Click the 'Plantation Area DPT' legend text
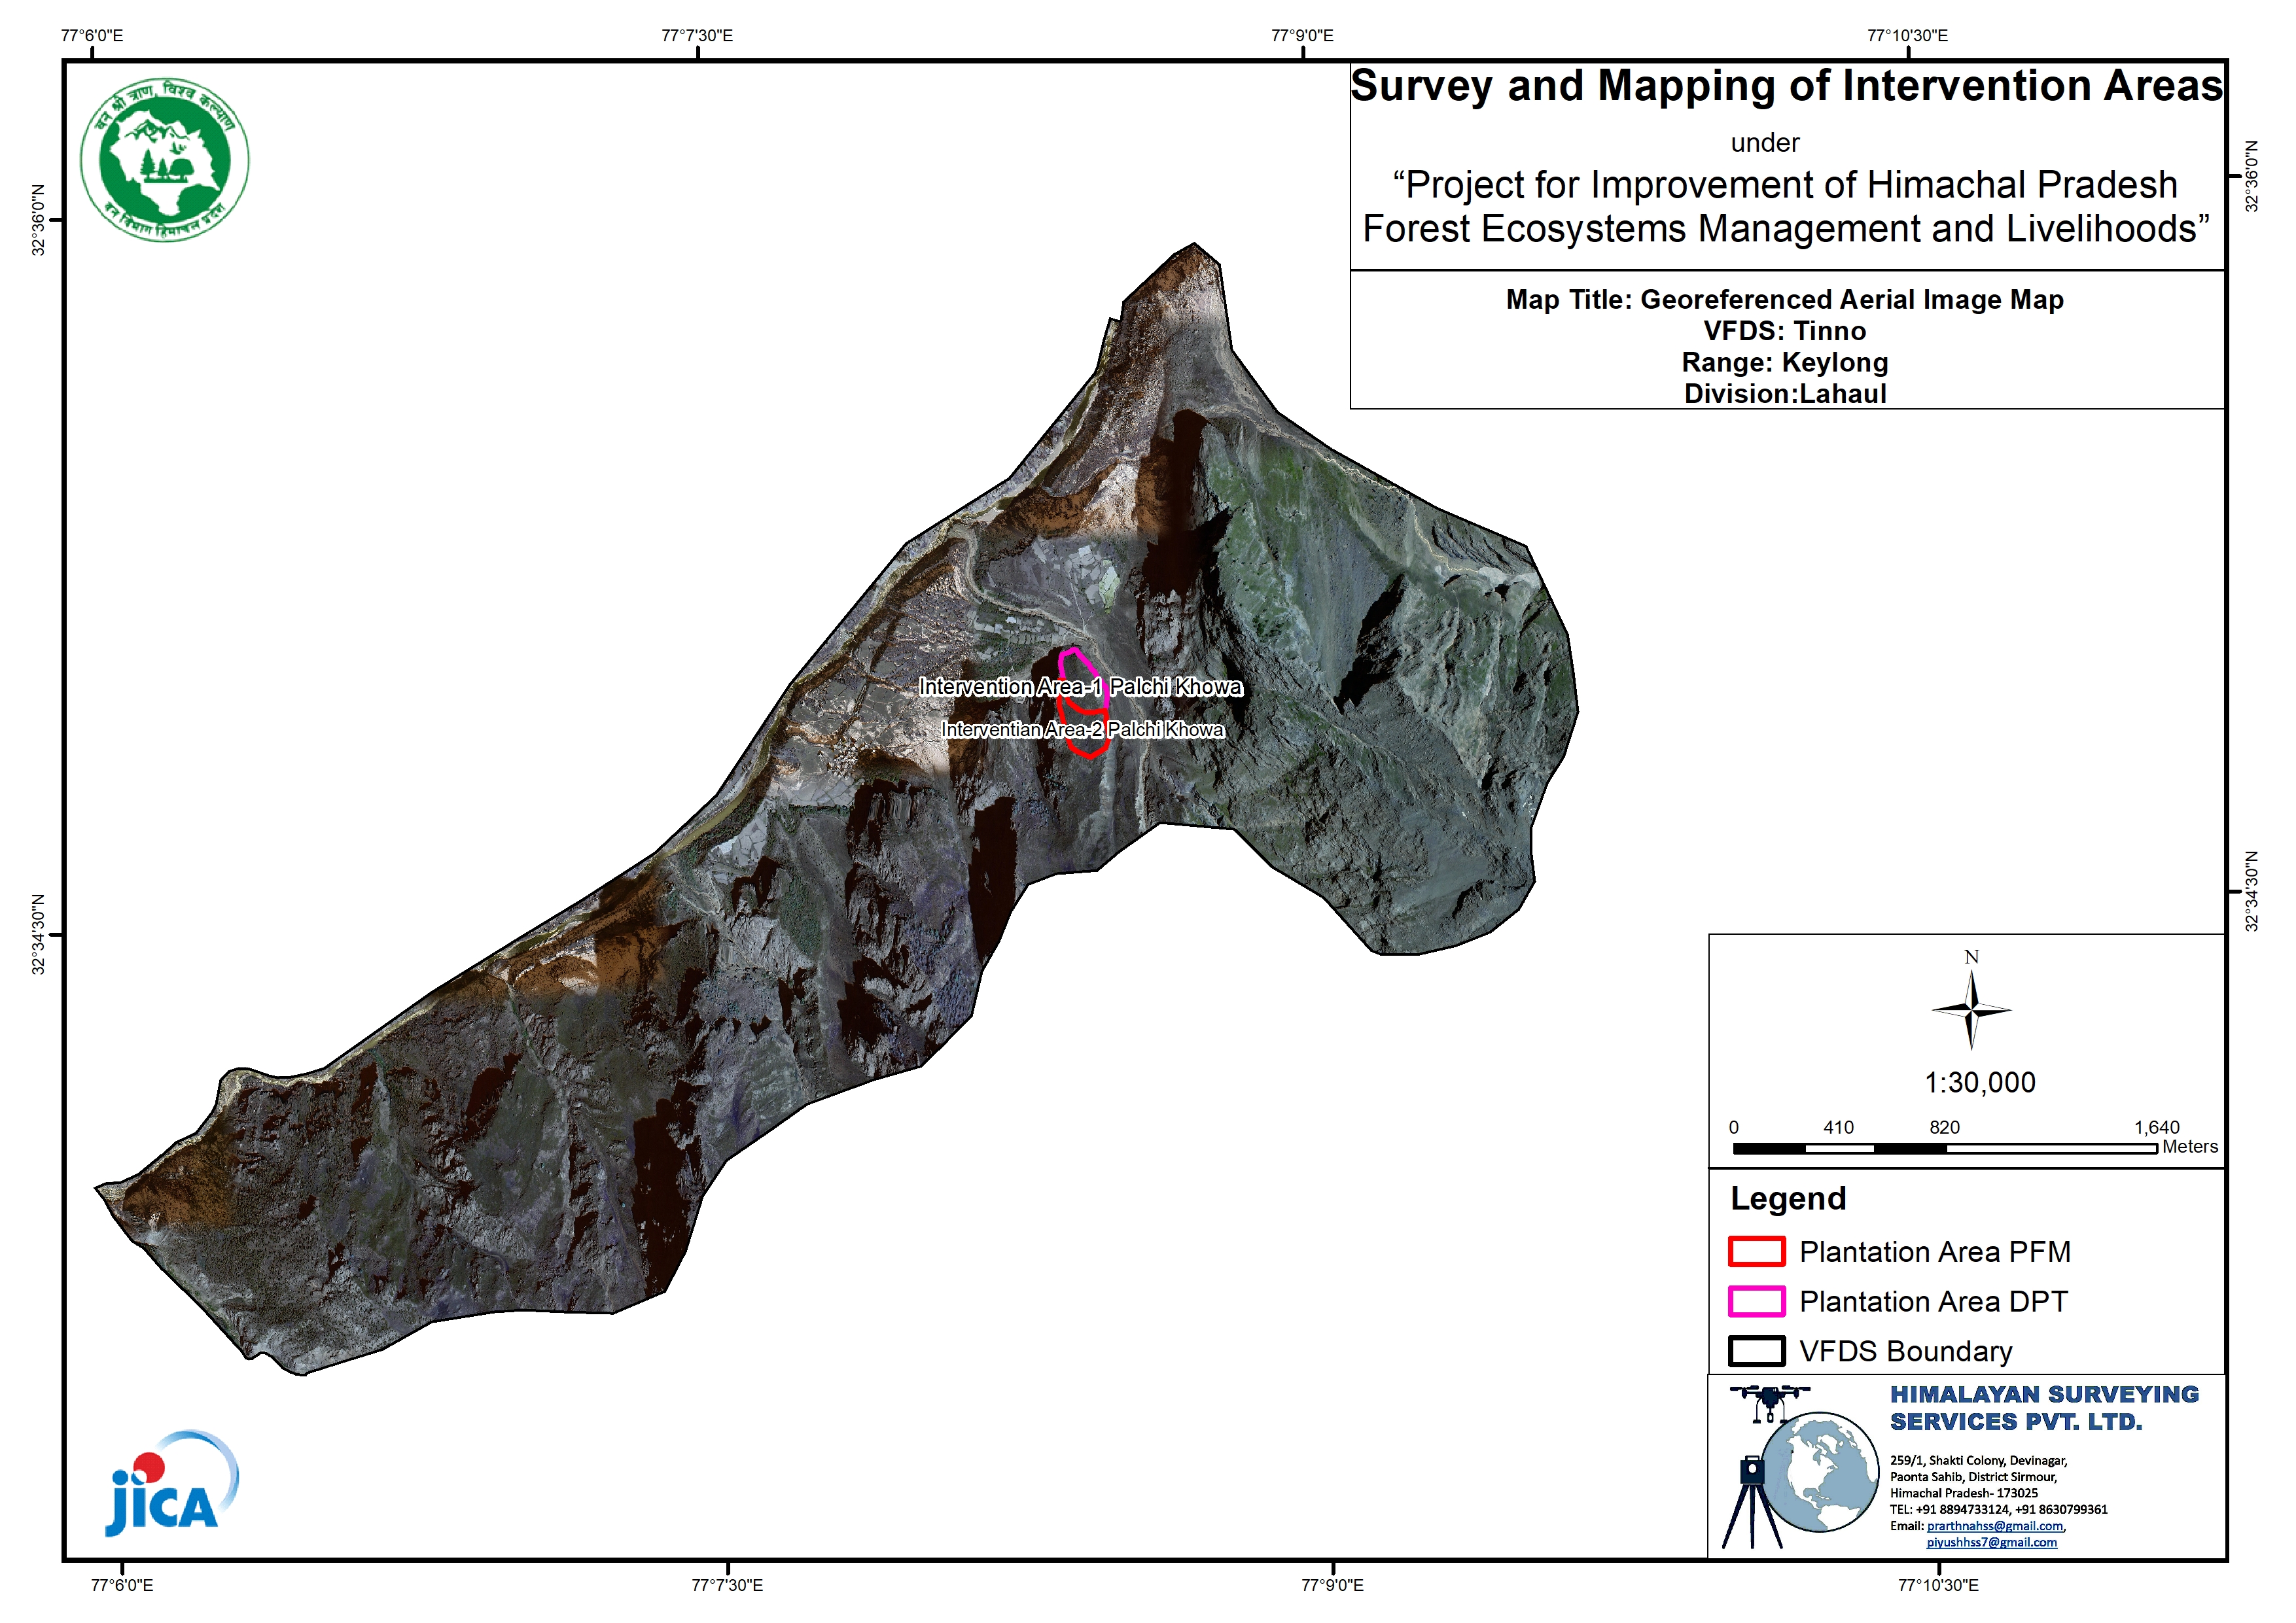This screenshot has height=1623, width=2296. click(x=1933, y=1302)
